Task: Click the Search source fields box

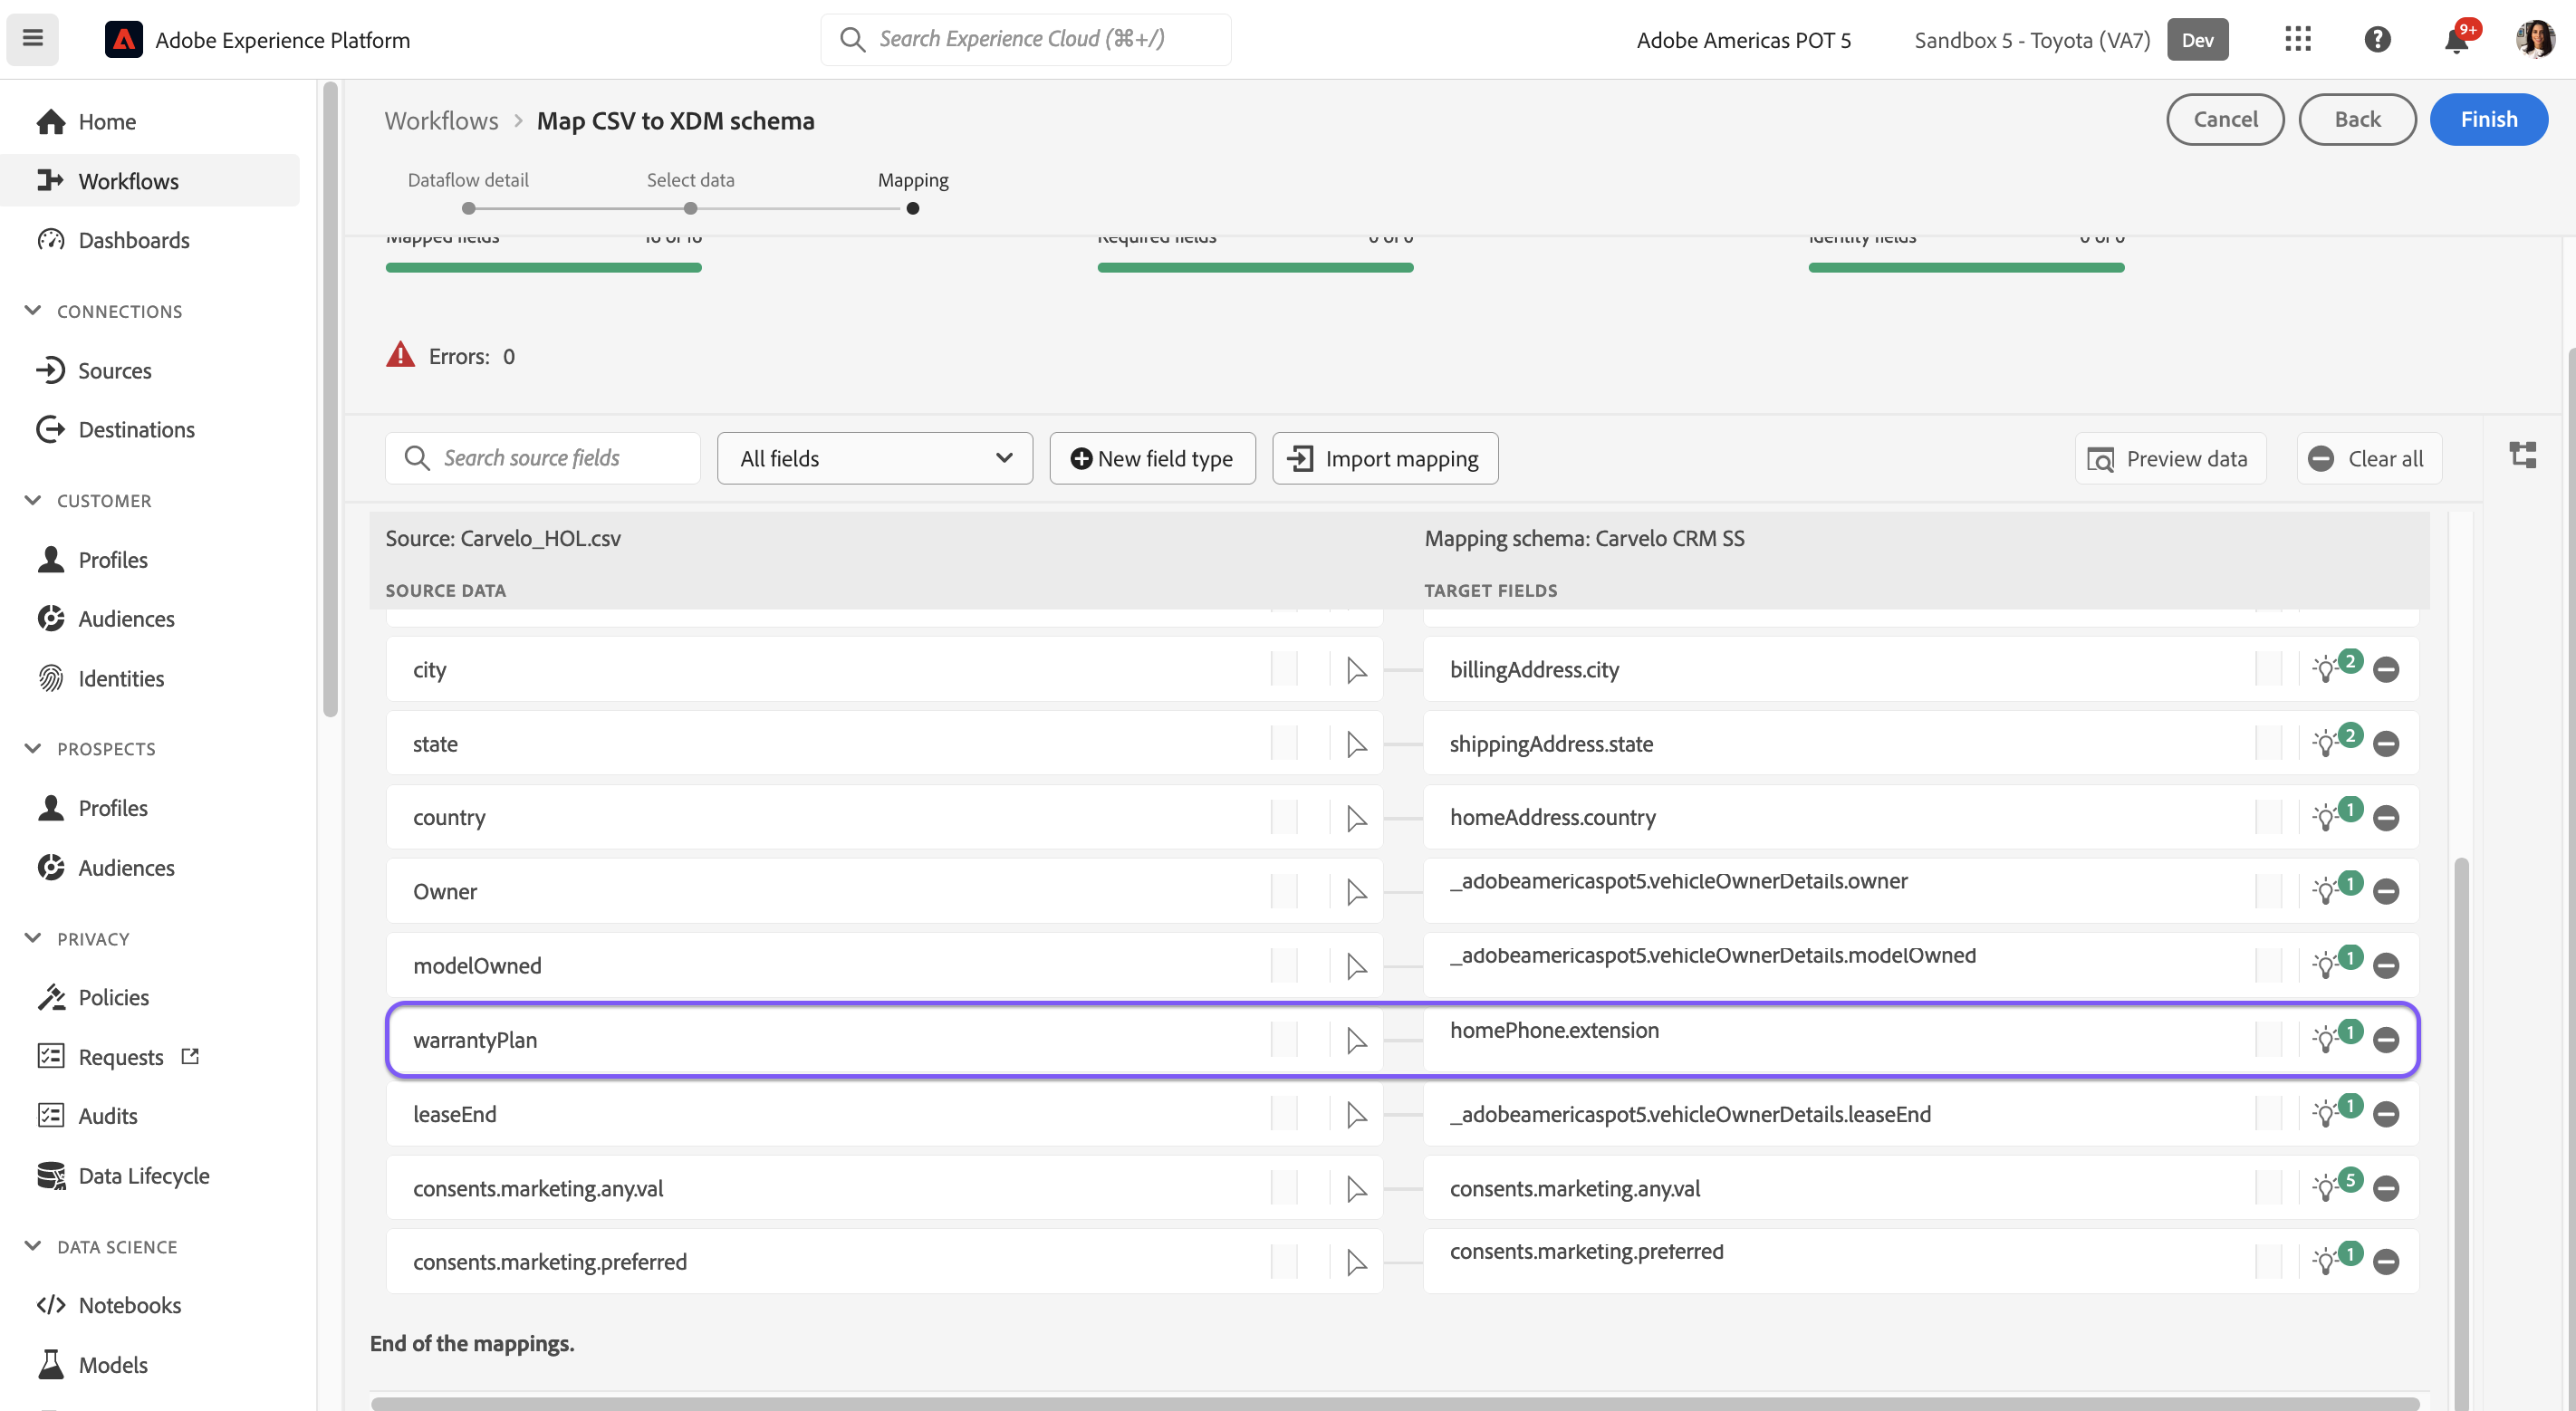Action: [542, 458]
